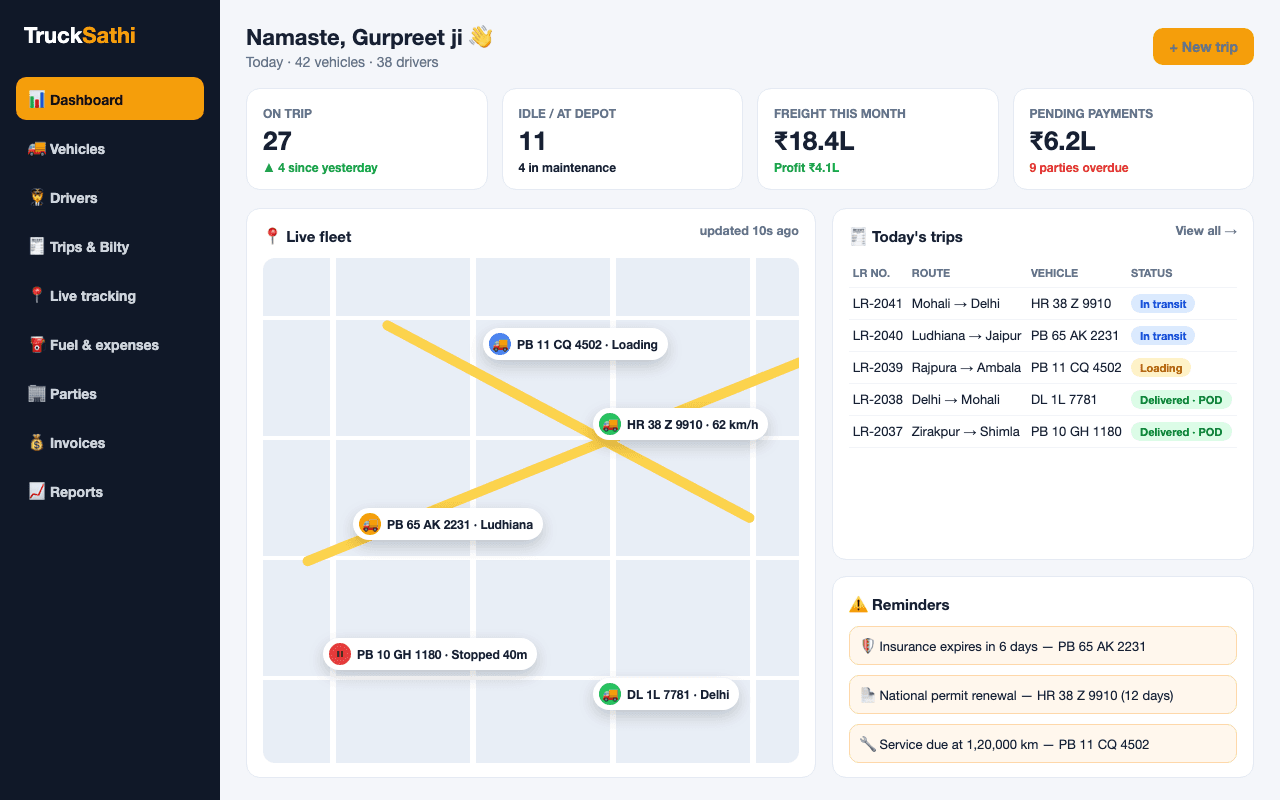The image size is (1280, 800).
Task: Click the driver icon beside Drivers
Action: click(x=36, y=197)
